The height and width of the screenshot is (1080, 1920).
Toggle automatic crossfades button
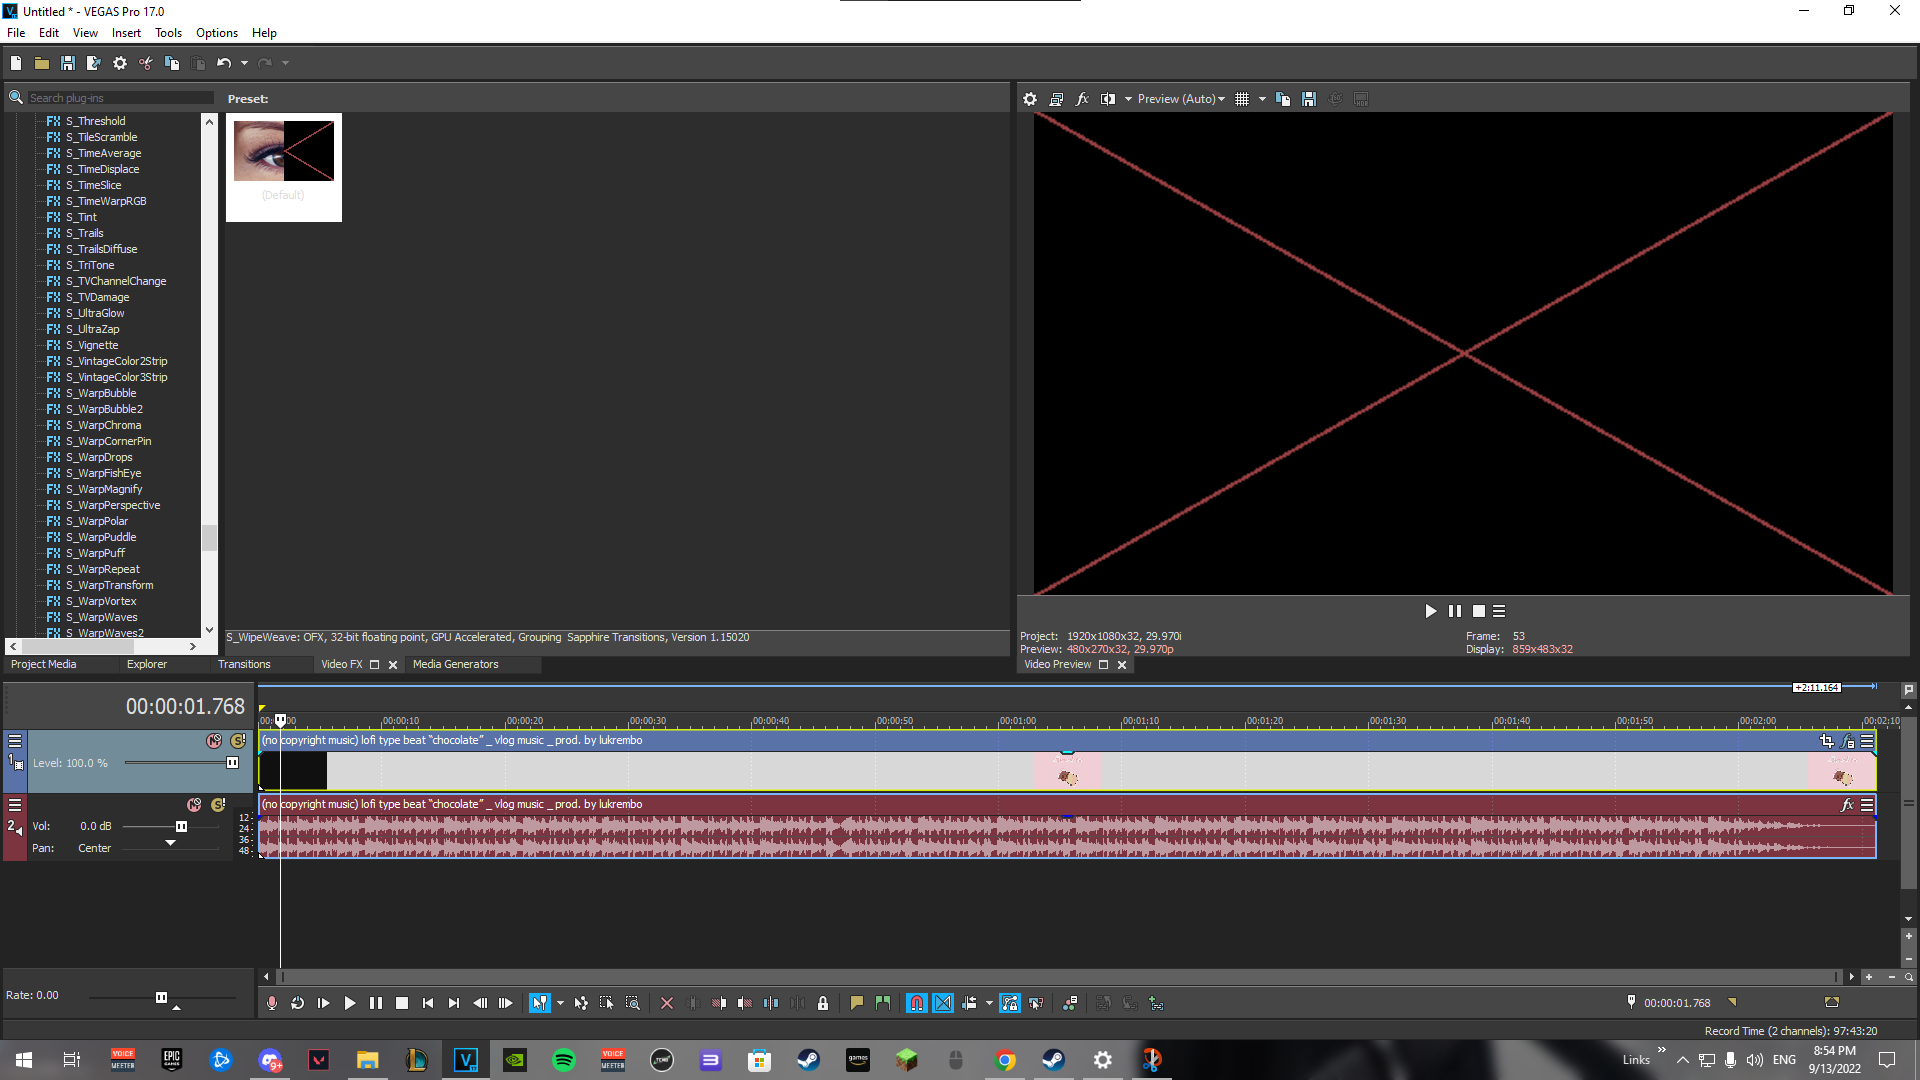click(943, 1003)
